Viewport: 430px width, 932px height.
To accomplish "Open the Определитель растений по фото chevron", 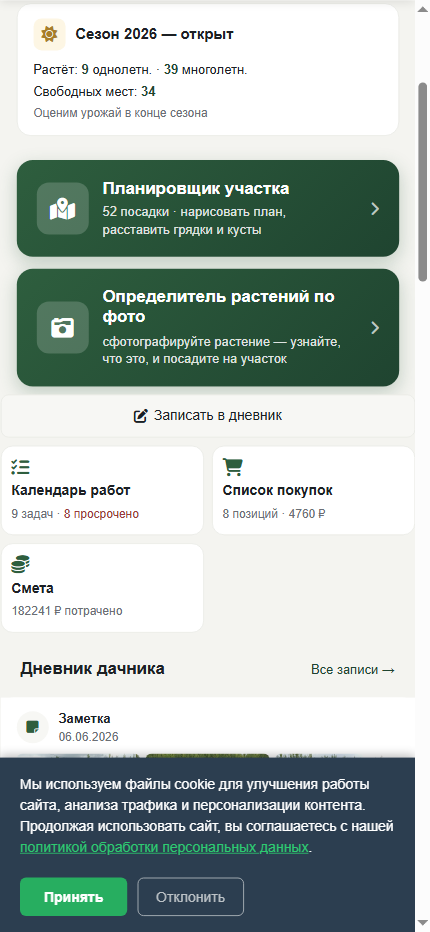I will pos(375,328).
